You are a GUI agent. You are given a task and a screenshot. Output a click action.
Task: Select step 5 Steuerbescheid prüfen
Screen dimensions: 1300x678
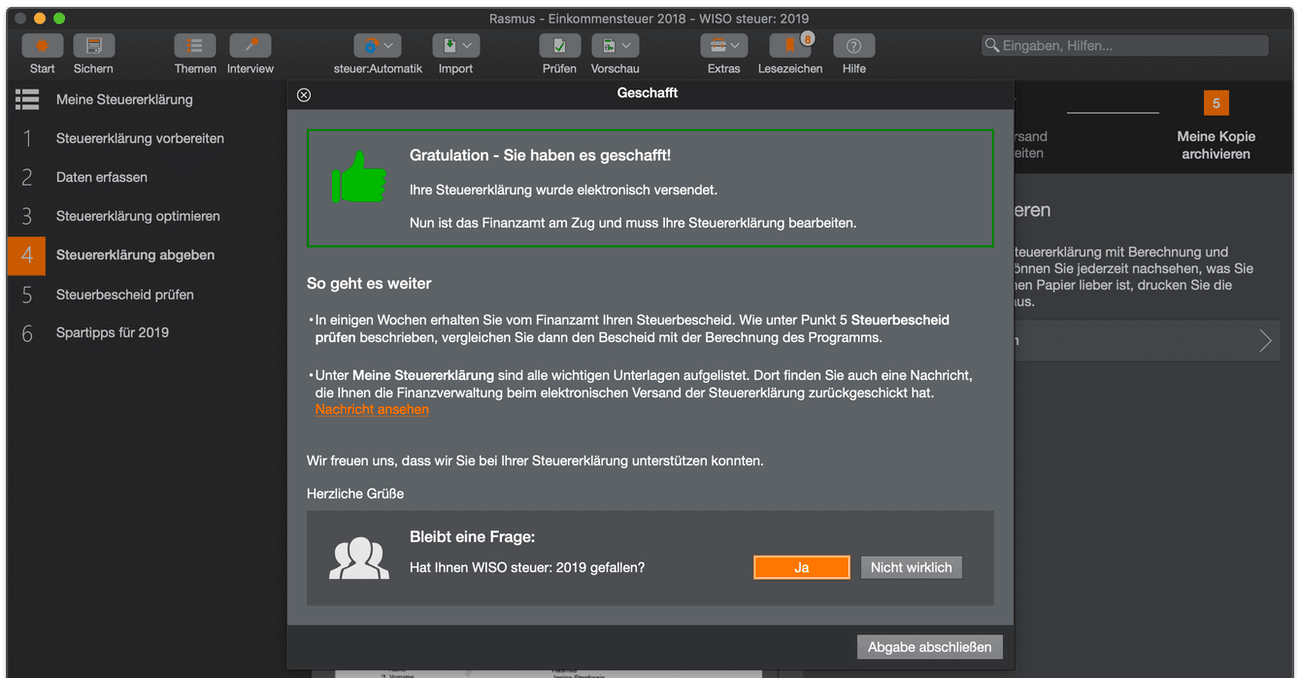(x=125, y=295)
